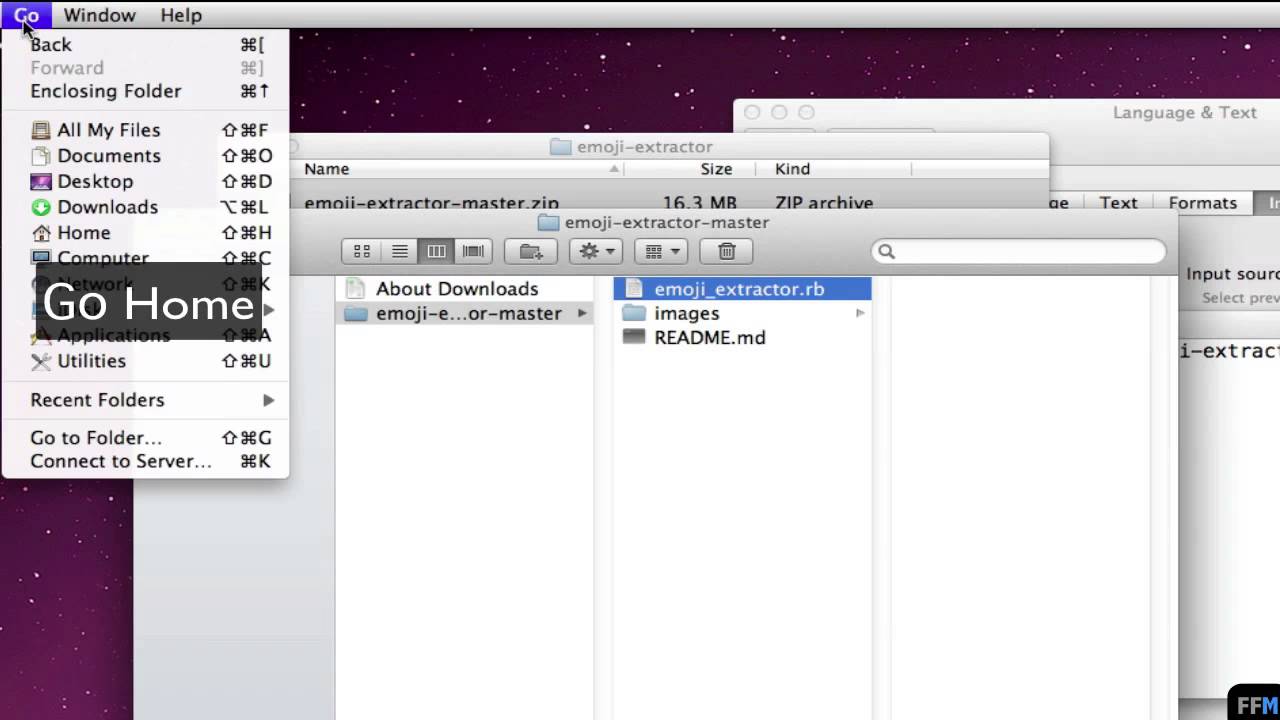Go to Documents from Go menu
This screenshot has width=1280, height=720.
tap(145, 156)
